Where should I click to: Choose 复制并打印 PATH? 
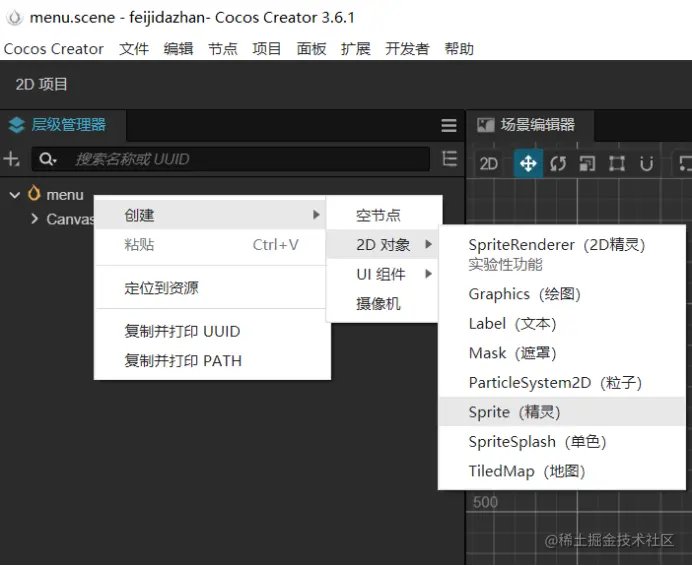pos(210,361)
